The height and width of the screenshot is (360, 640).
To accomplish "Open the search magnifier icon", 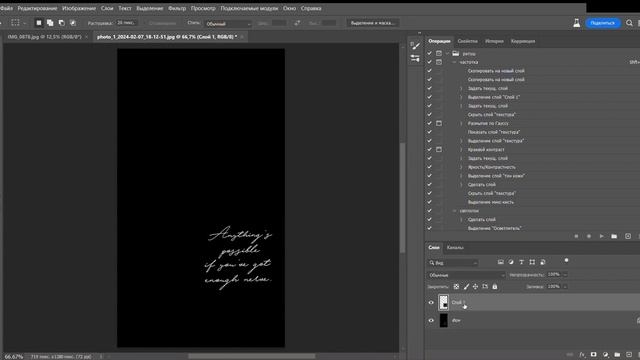I will pyautogui.click(x=629, y=23).
